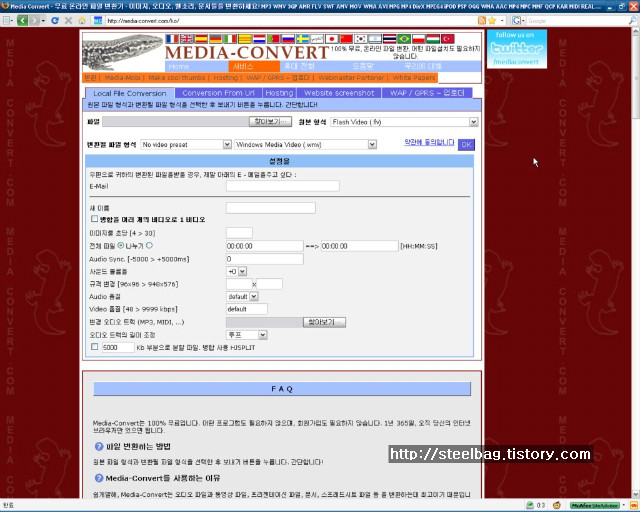Tick the merge multiple videos checkbox
640x512 pixels.
[94, 219]
